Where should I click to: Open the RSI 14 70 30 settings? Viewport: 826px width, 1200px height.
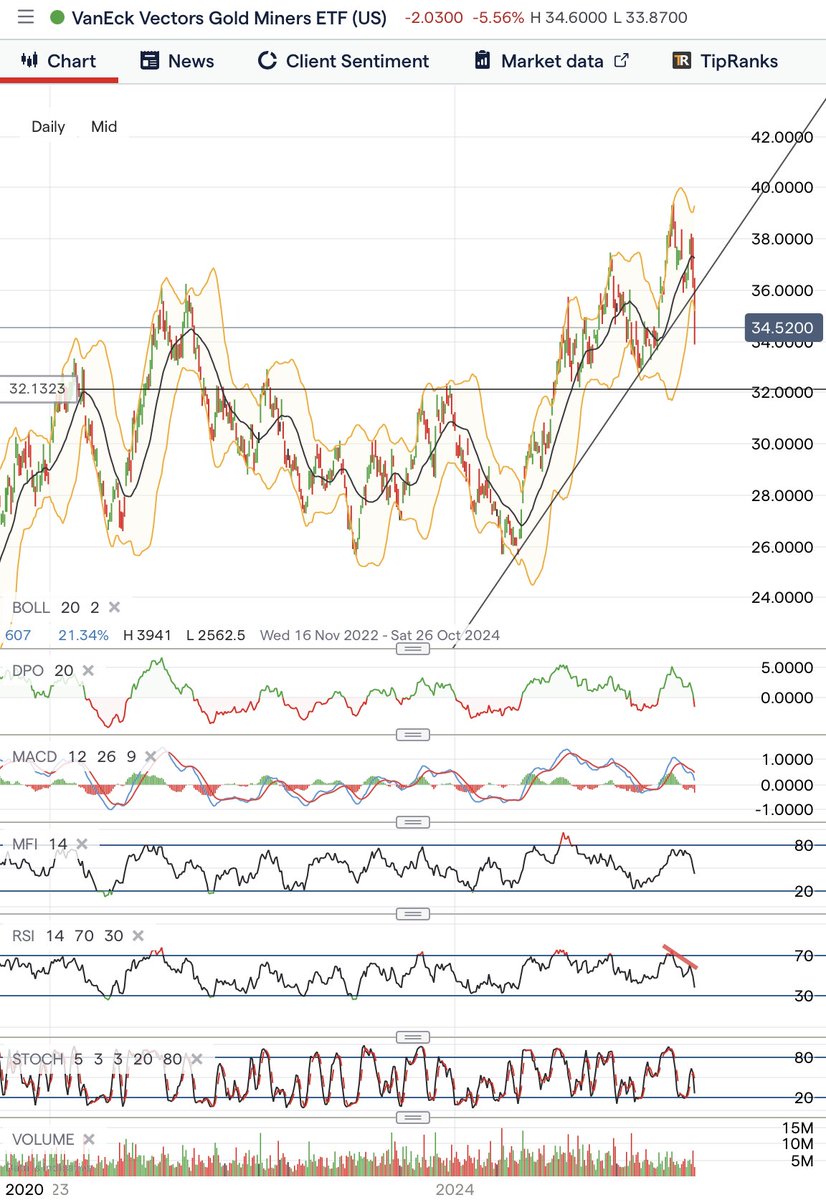pyautogui.click(x=68, y=936)
